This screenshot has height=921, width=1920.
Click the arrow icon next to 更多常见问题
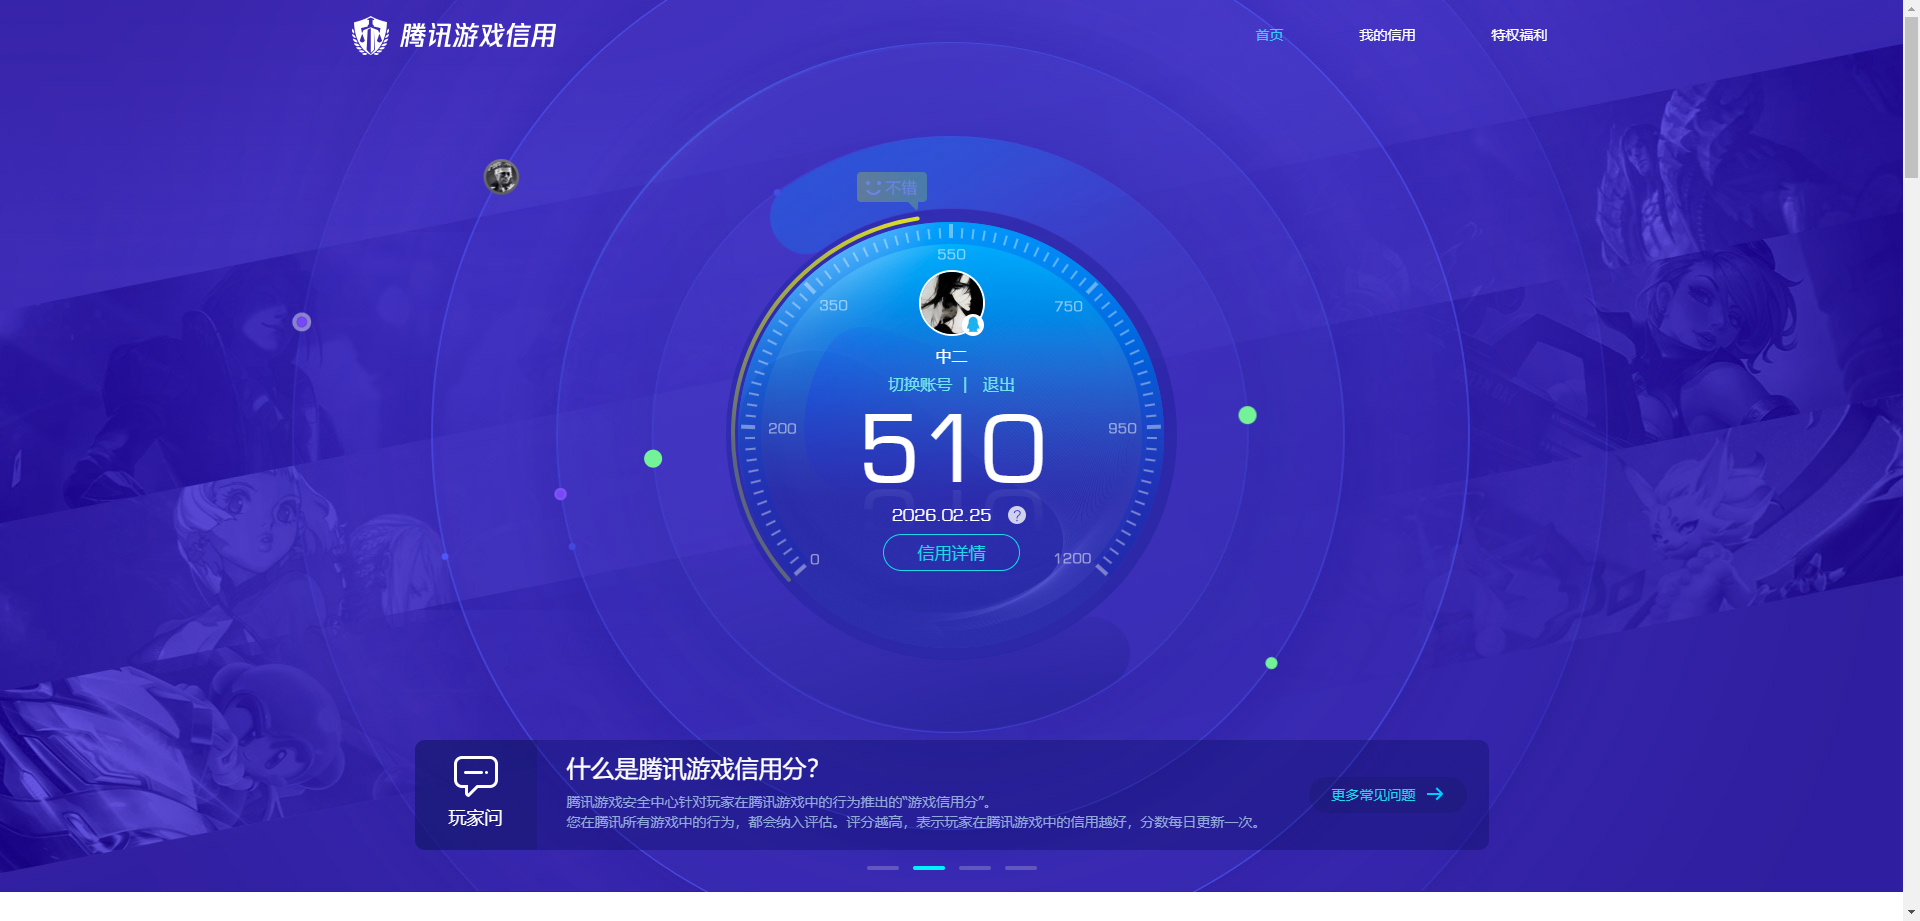(x=1435, y=794)
